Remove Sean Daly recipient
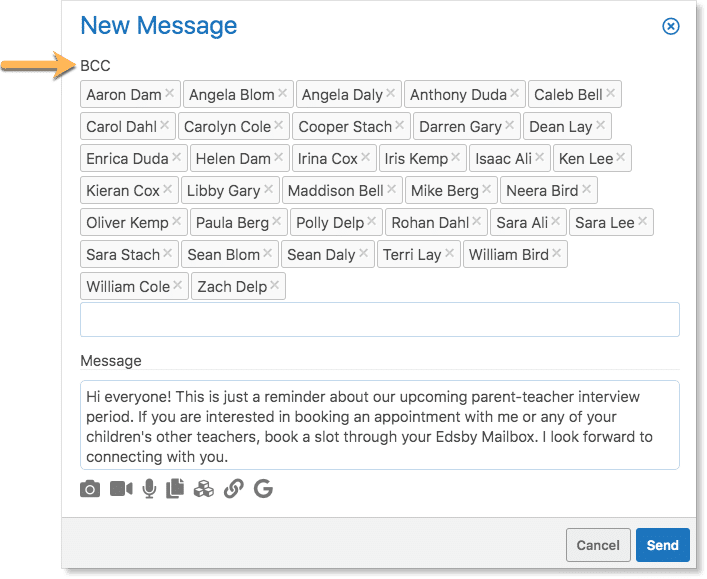707x579 pixels. pyautogui.click(x=363, y=253)
